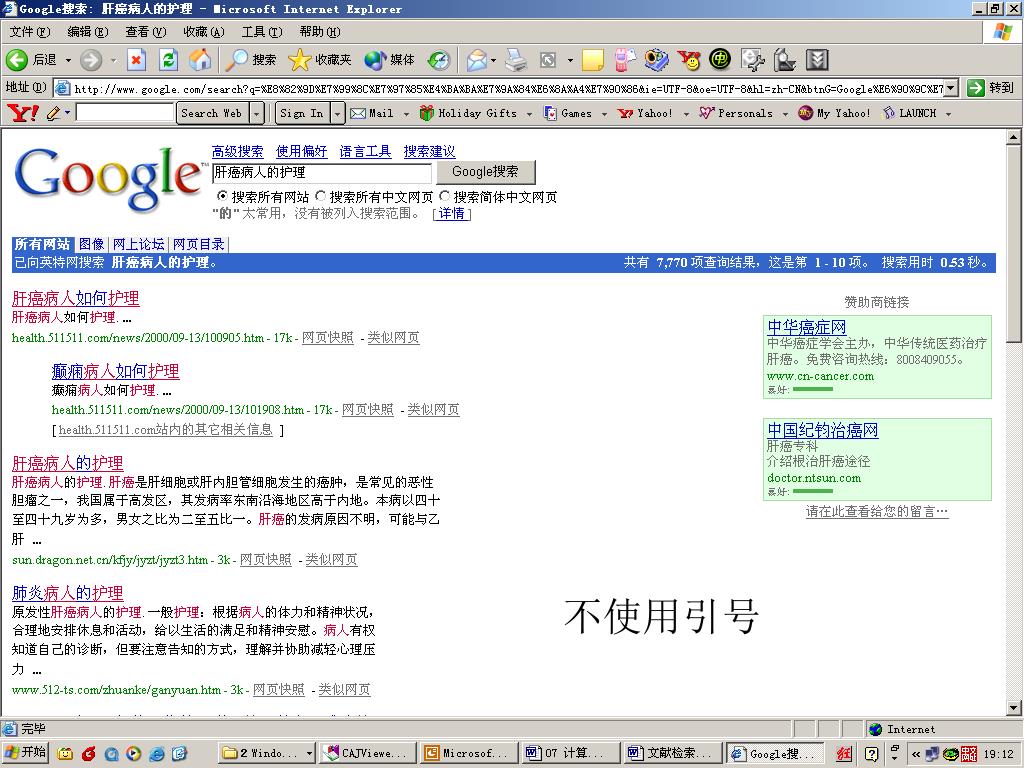Open the 编辑(E) menu
The width and height of the screenshot is (1024, 768).
[88, 31]
